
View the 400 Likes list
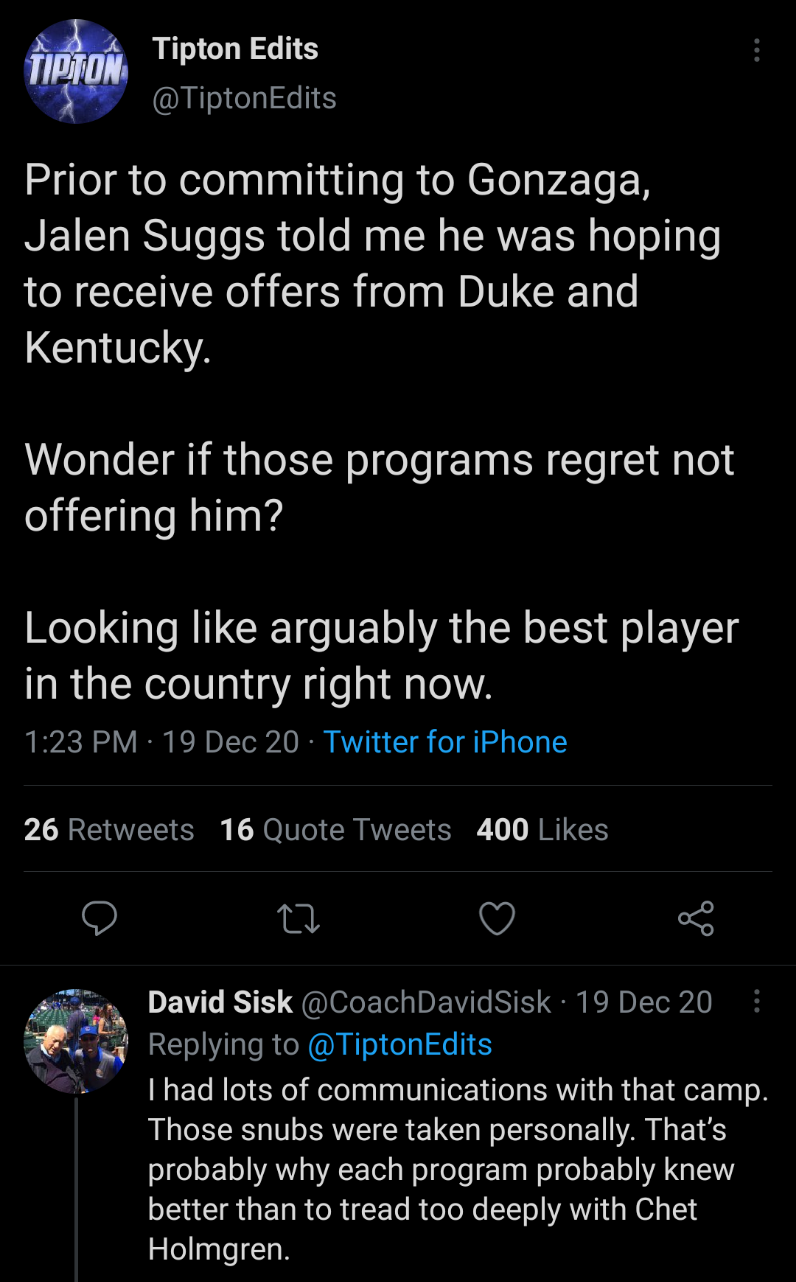[x=543, y=830]
